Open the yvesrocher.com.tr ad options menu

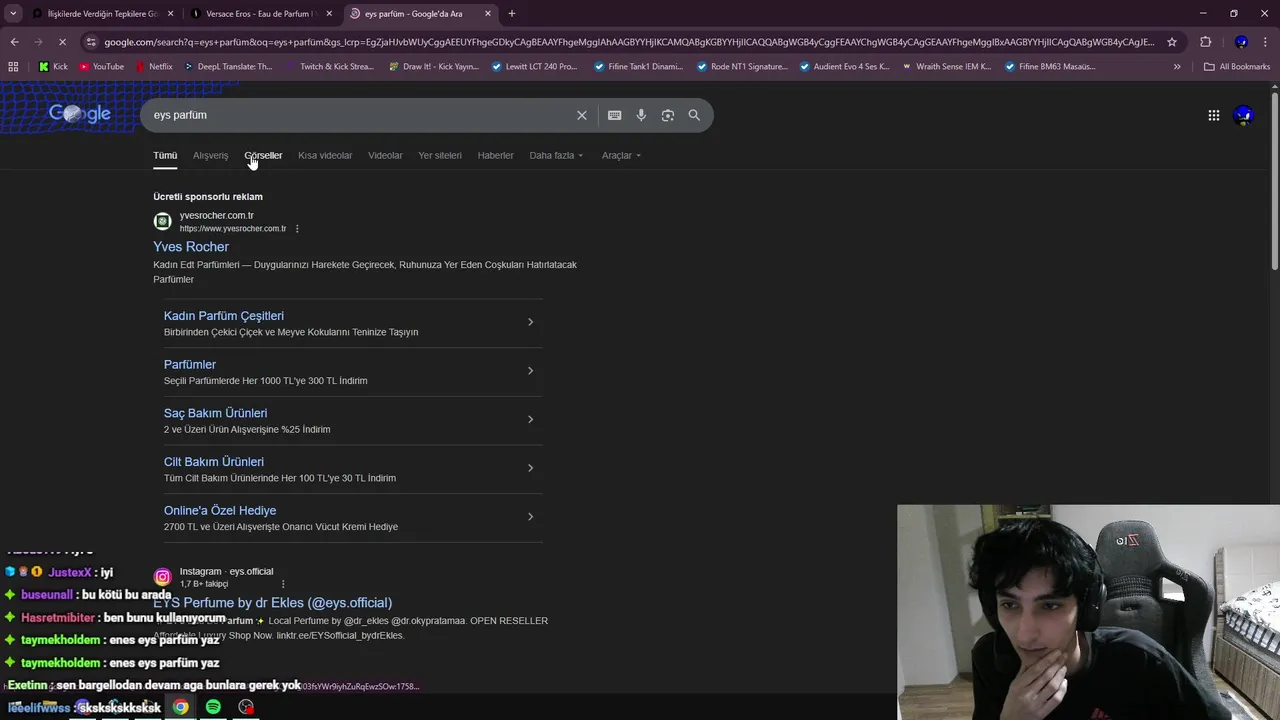click(297, 229)
